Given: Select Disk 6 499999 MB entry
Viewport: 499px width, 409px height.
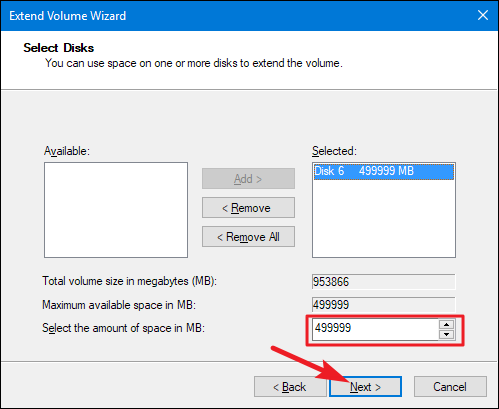Looking at the screenshot, I should [384, 171].
